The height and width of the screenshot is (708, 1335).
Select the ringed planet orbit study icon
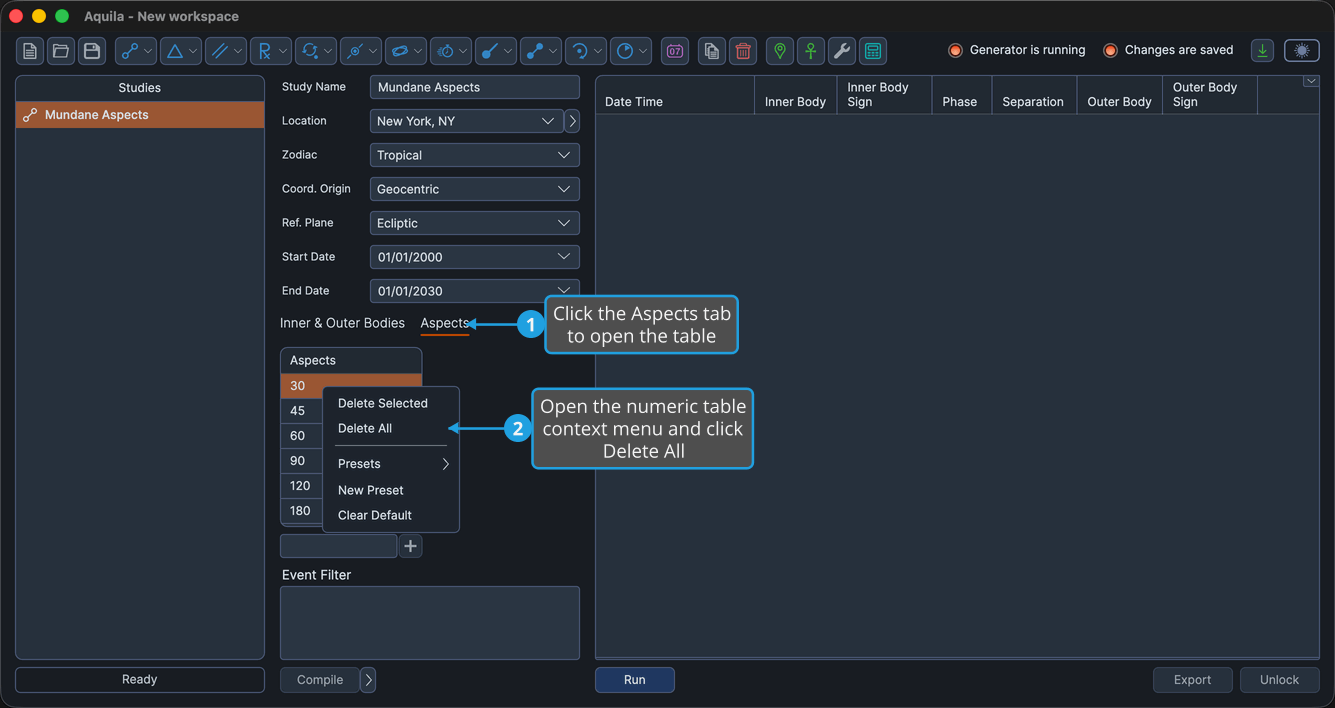[x=400, y=51]
